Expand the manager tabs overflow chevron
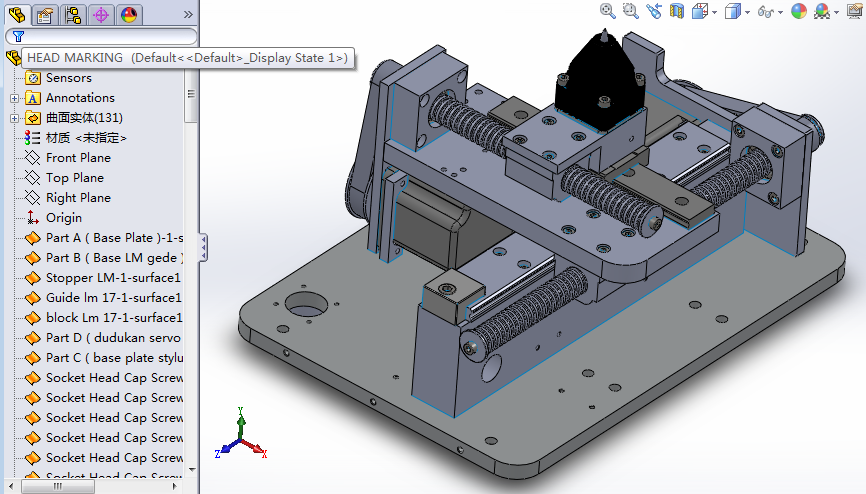Screen dimensions: 866x494 [x=188, y=15]
